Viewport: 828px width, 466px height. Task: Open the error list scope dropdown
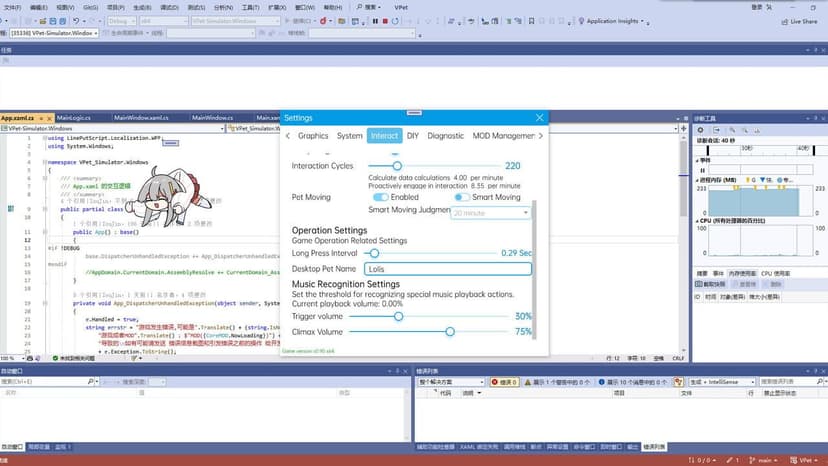click(x=451, y=381)
